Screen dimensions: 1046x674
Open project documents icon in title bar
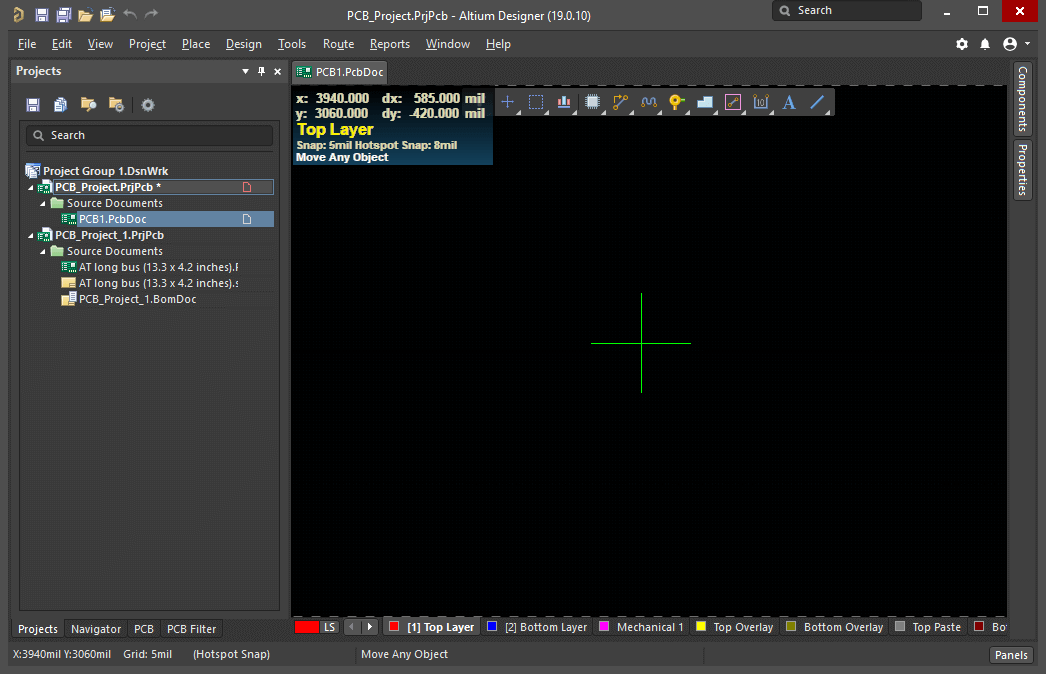click(107, 15)
